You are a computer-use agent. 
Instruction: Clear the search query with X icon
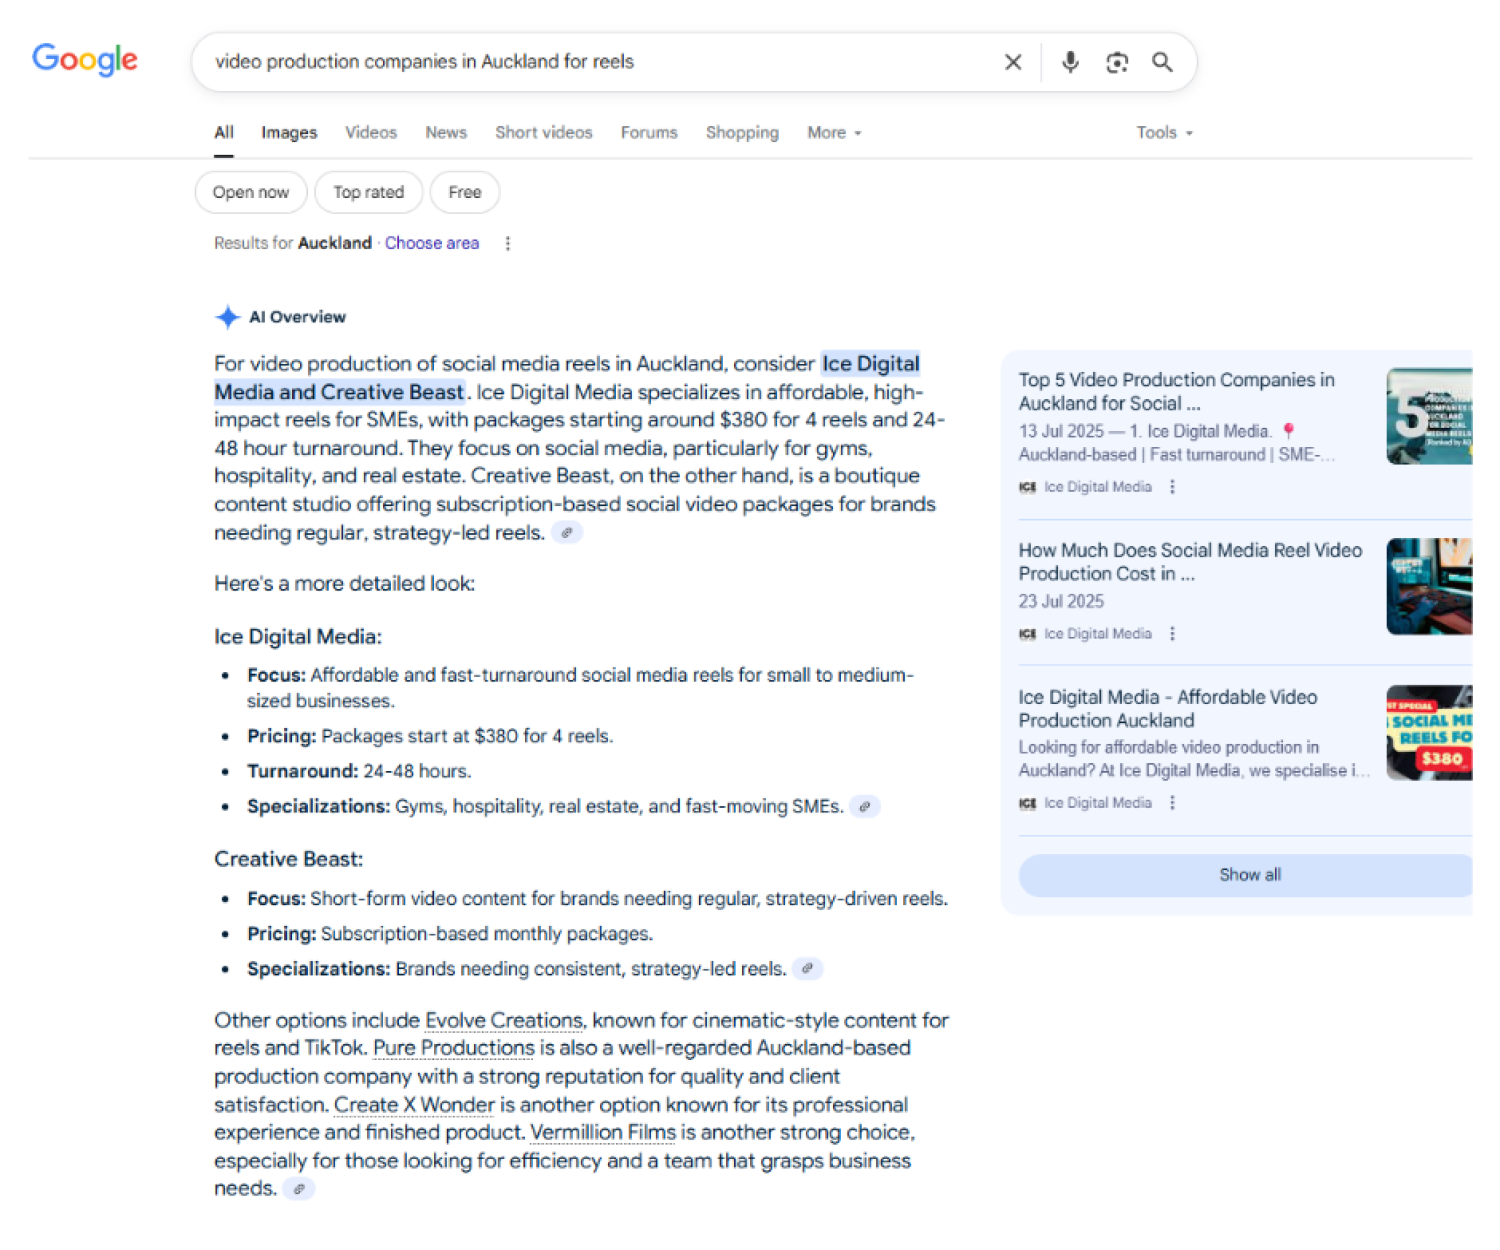pos(1013,62)
